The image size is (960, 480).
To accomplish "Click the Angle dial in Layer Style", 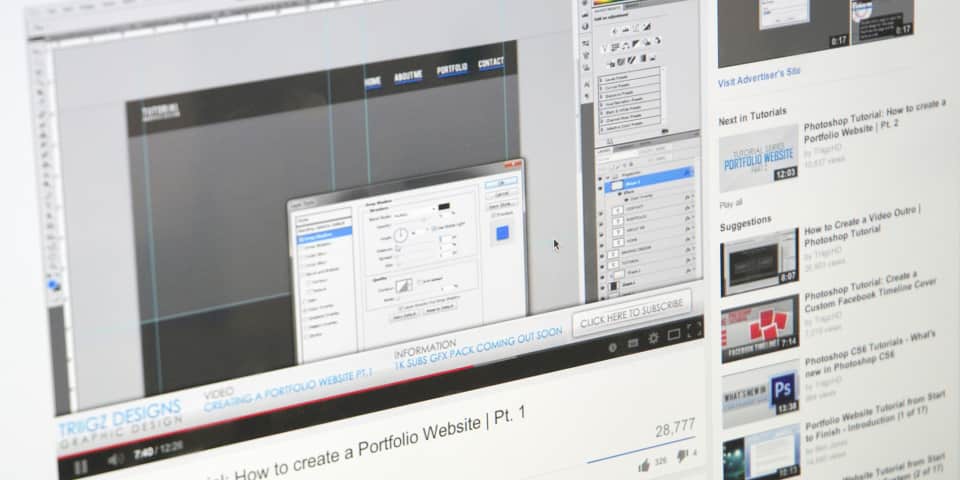I will click(x=400, y=235).
